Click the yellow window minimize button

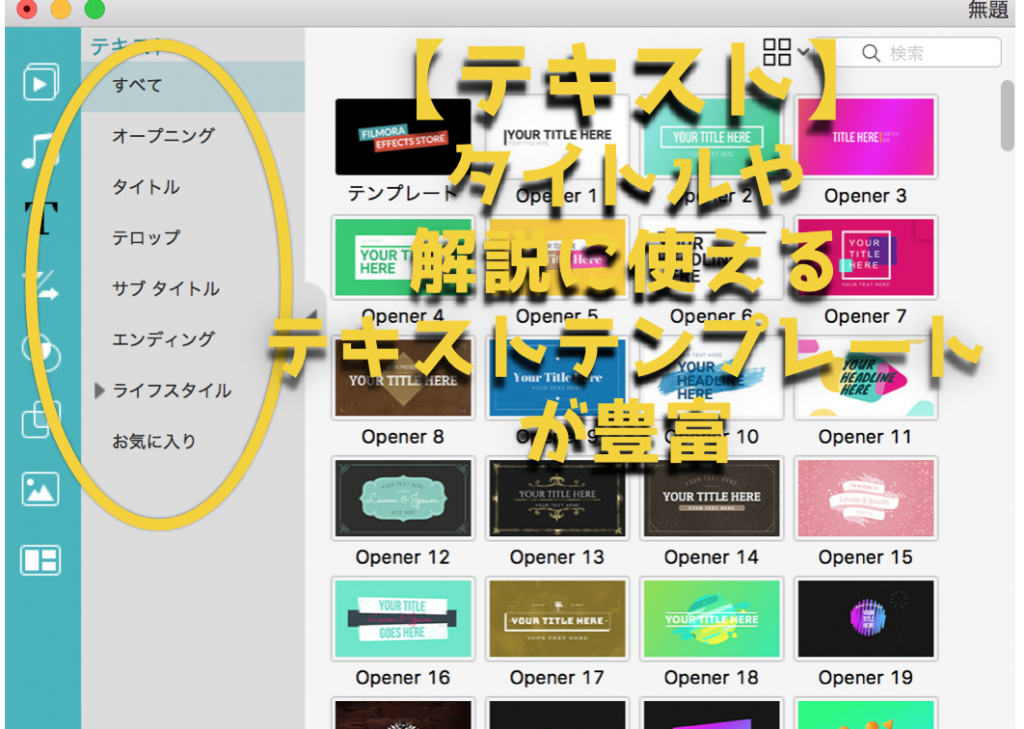pos(61,9)
